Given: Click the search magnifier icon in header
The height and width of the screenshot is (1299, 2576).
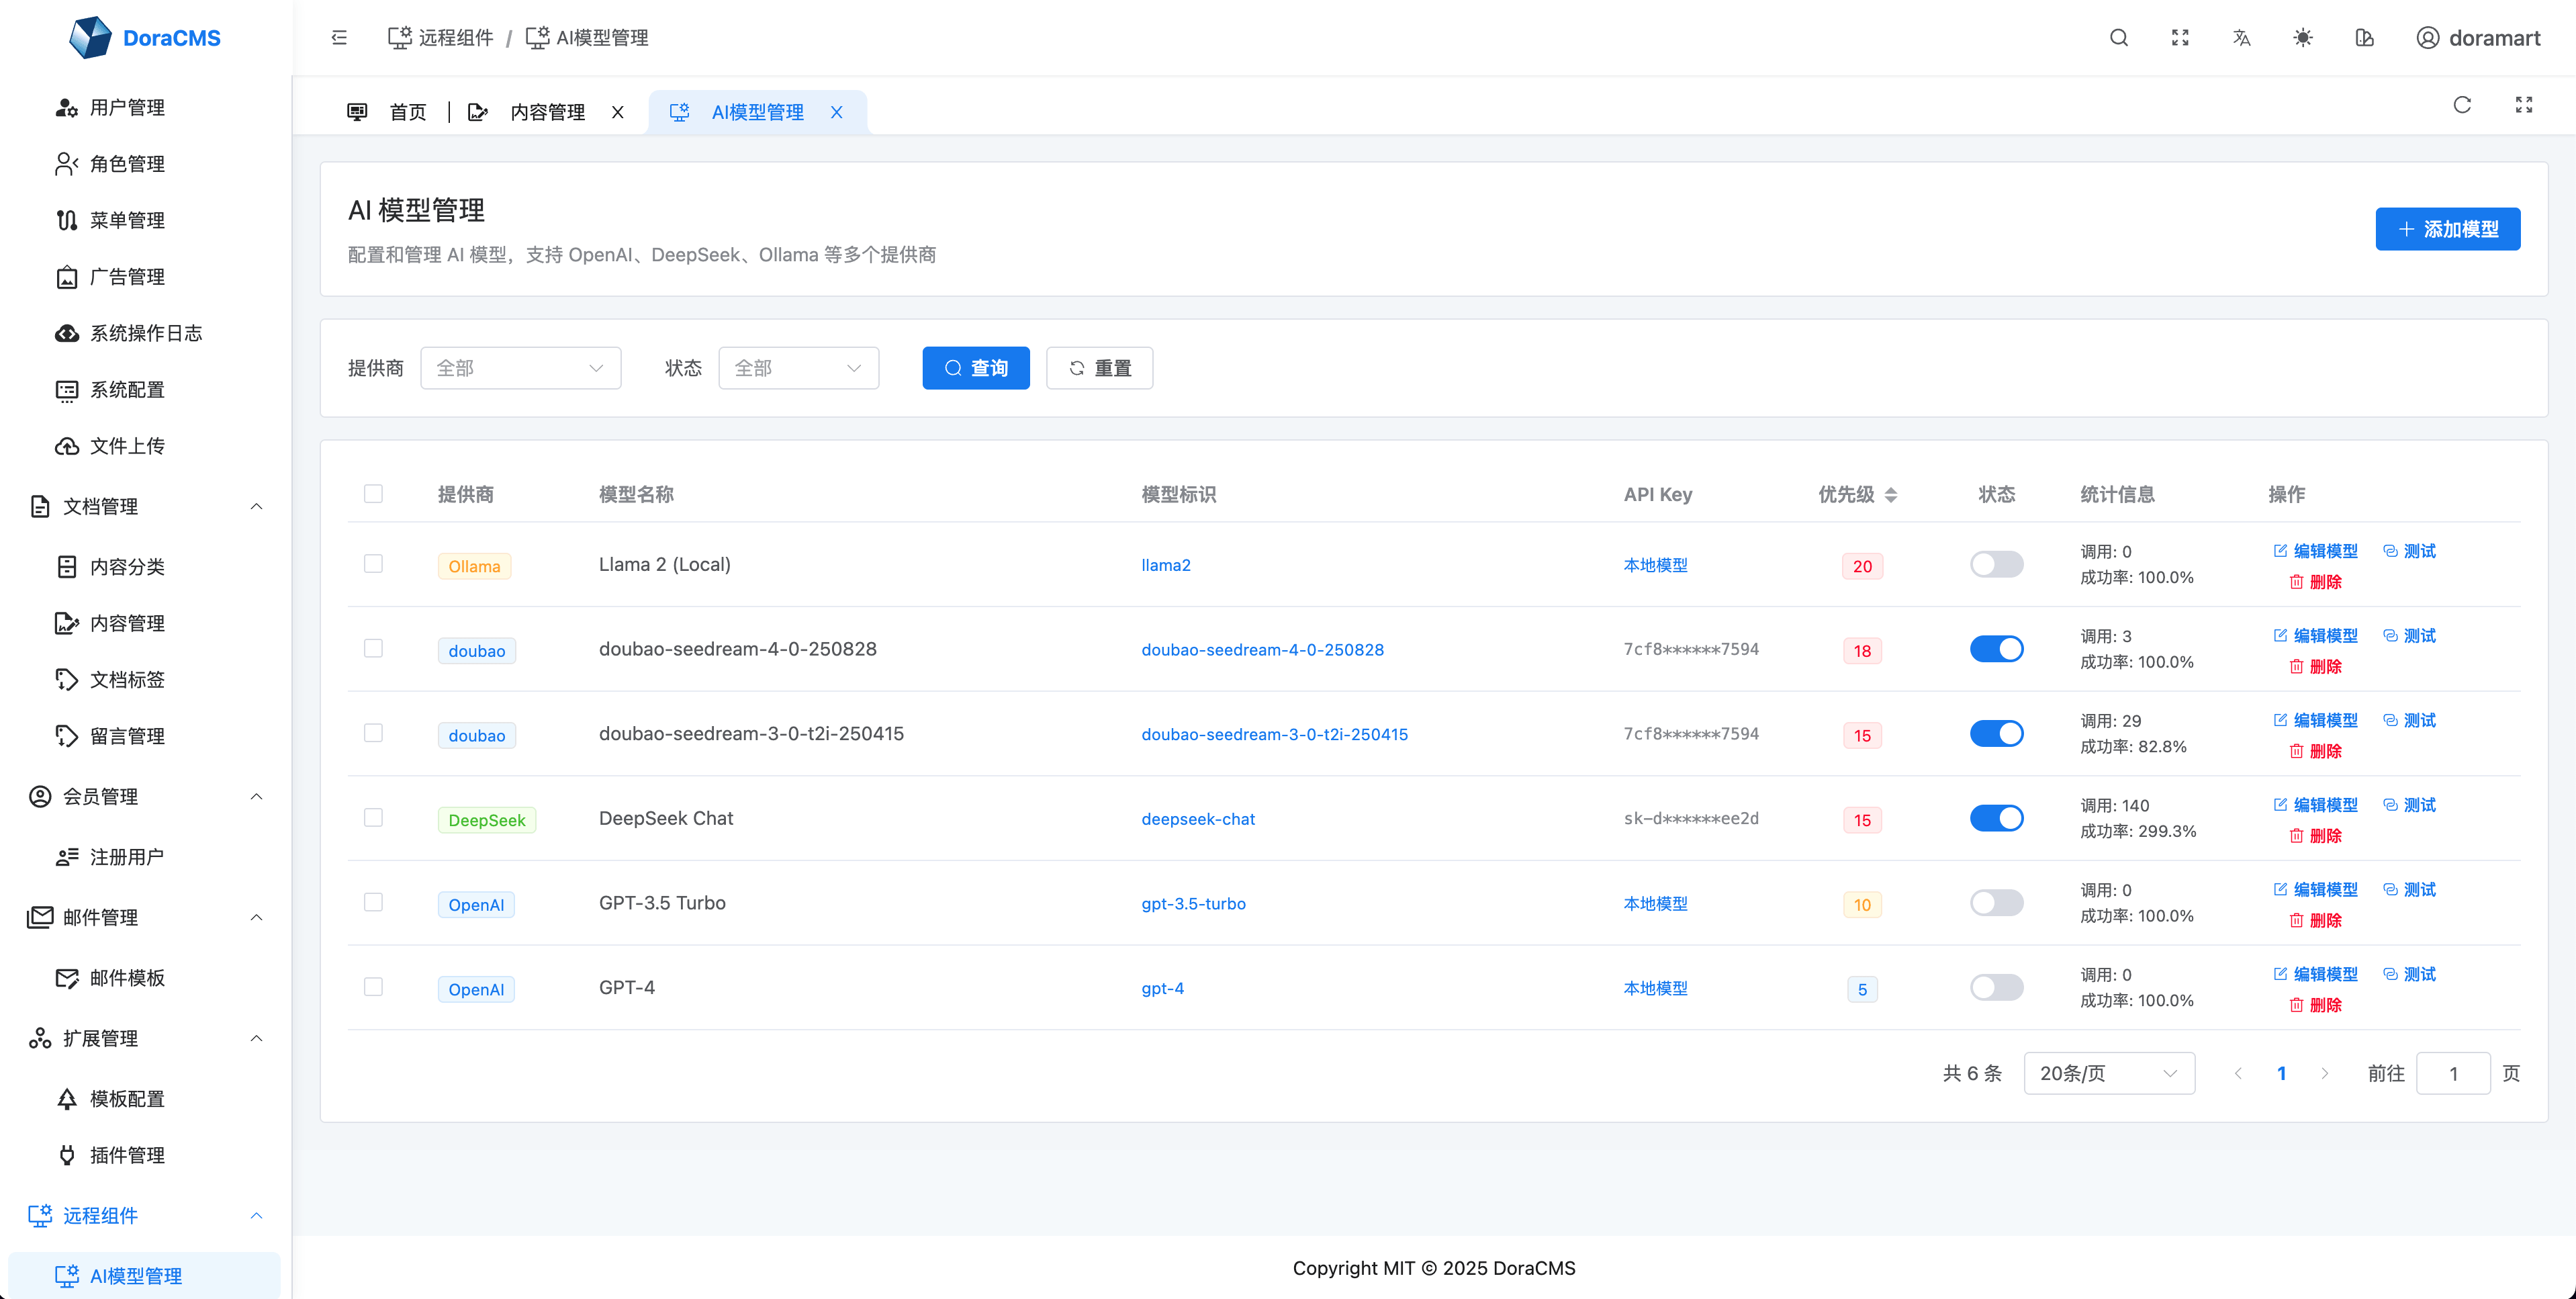Looking at the screenshot, I should (x=2119, y=38).
